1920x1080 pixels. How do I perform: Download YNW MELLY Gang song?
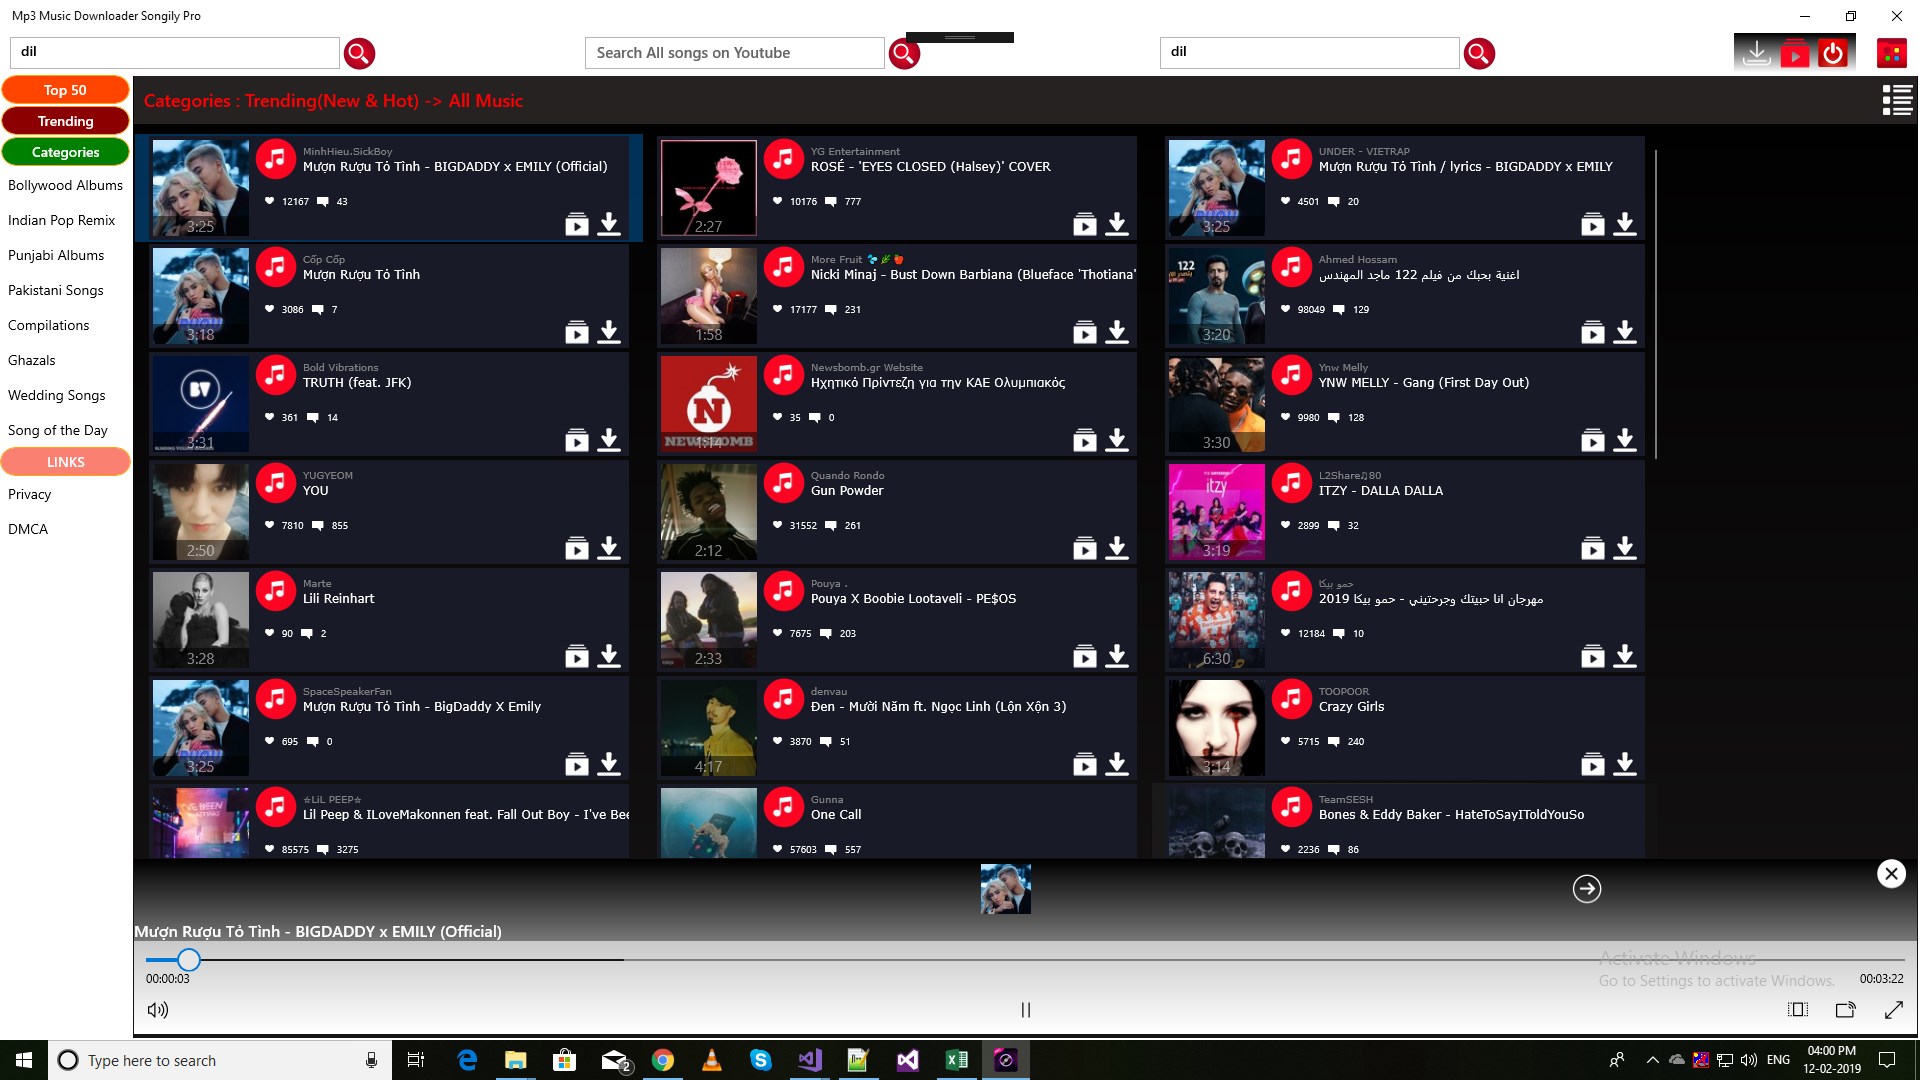[x=1625, y=440]
